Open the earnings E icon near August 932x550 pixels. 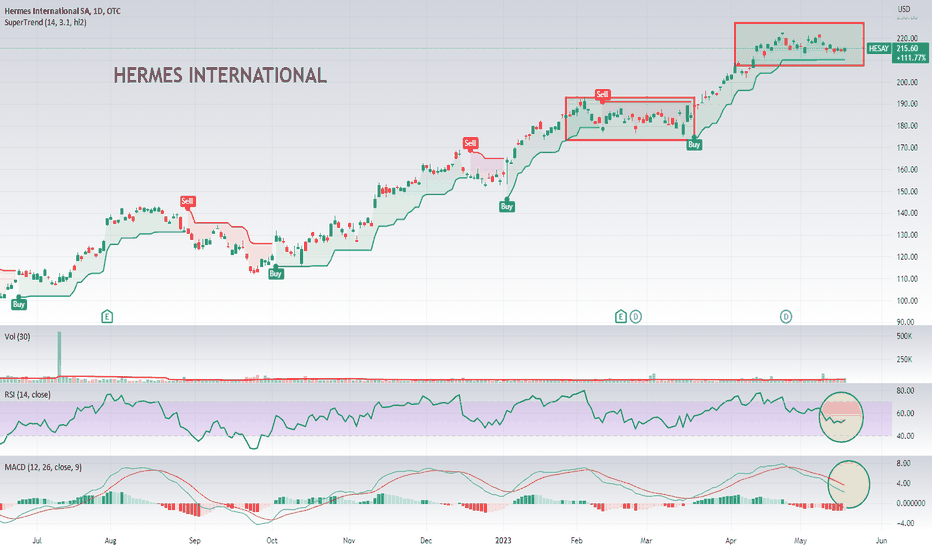tap(107, 316)
